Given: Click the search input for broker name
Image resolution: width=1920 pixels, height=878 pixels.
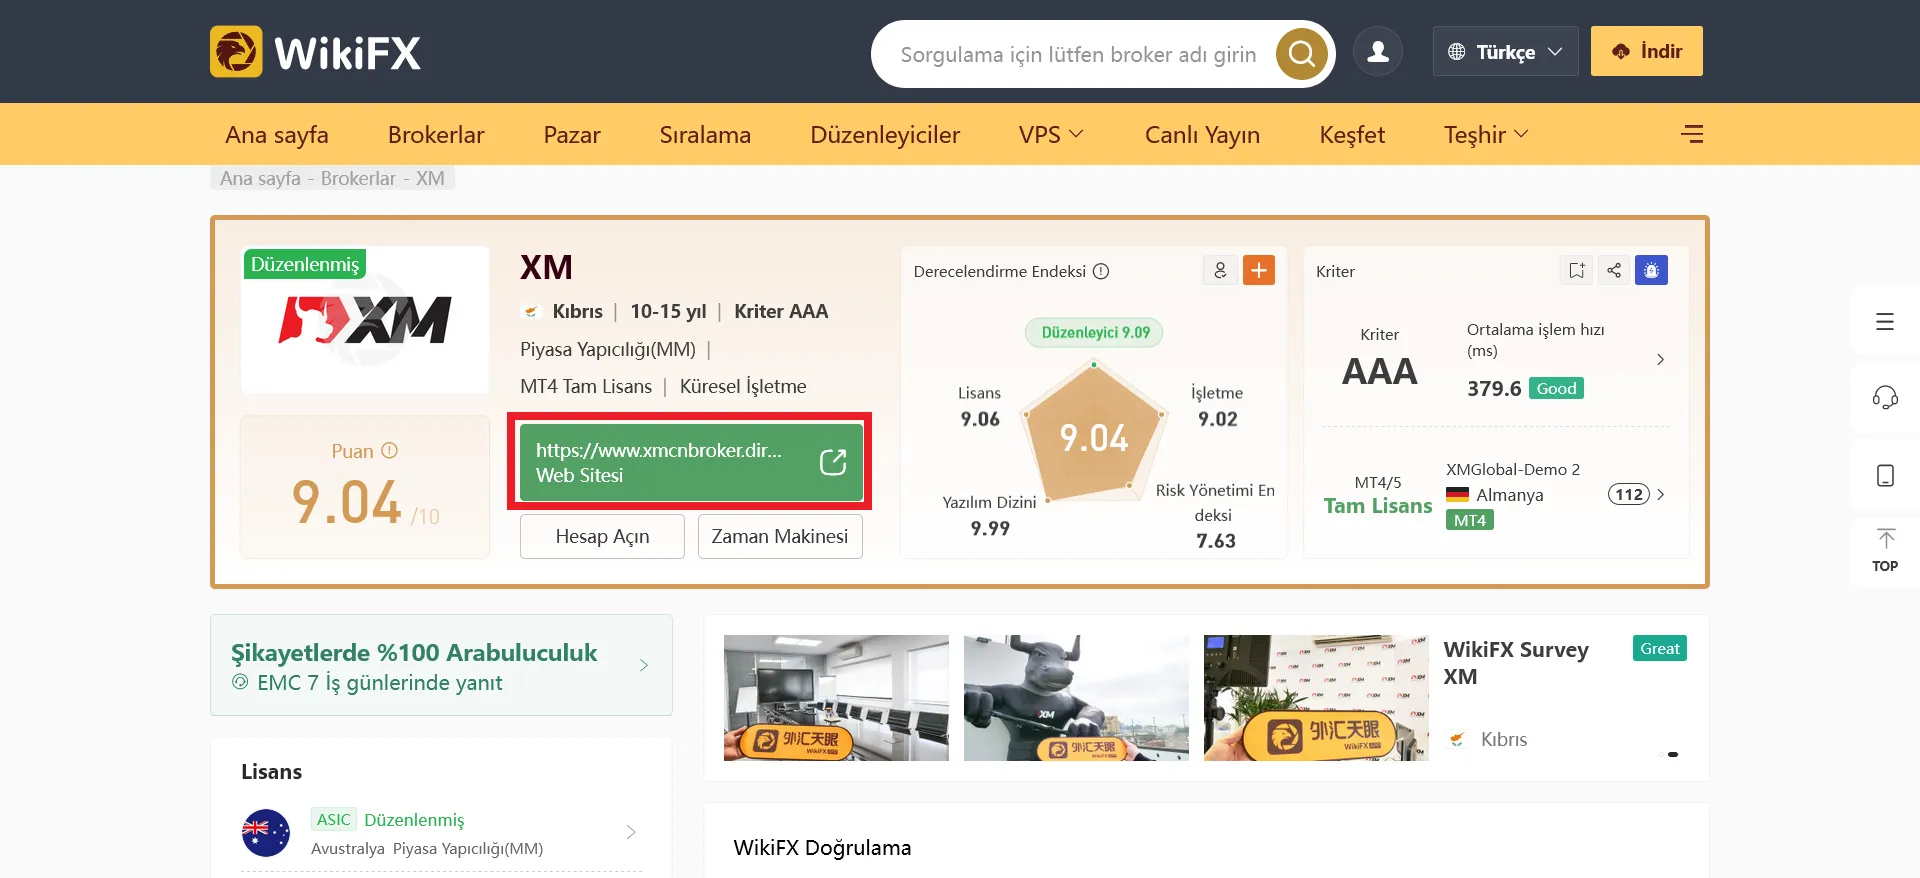Looking at the screenshot, I should 1078,54.
